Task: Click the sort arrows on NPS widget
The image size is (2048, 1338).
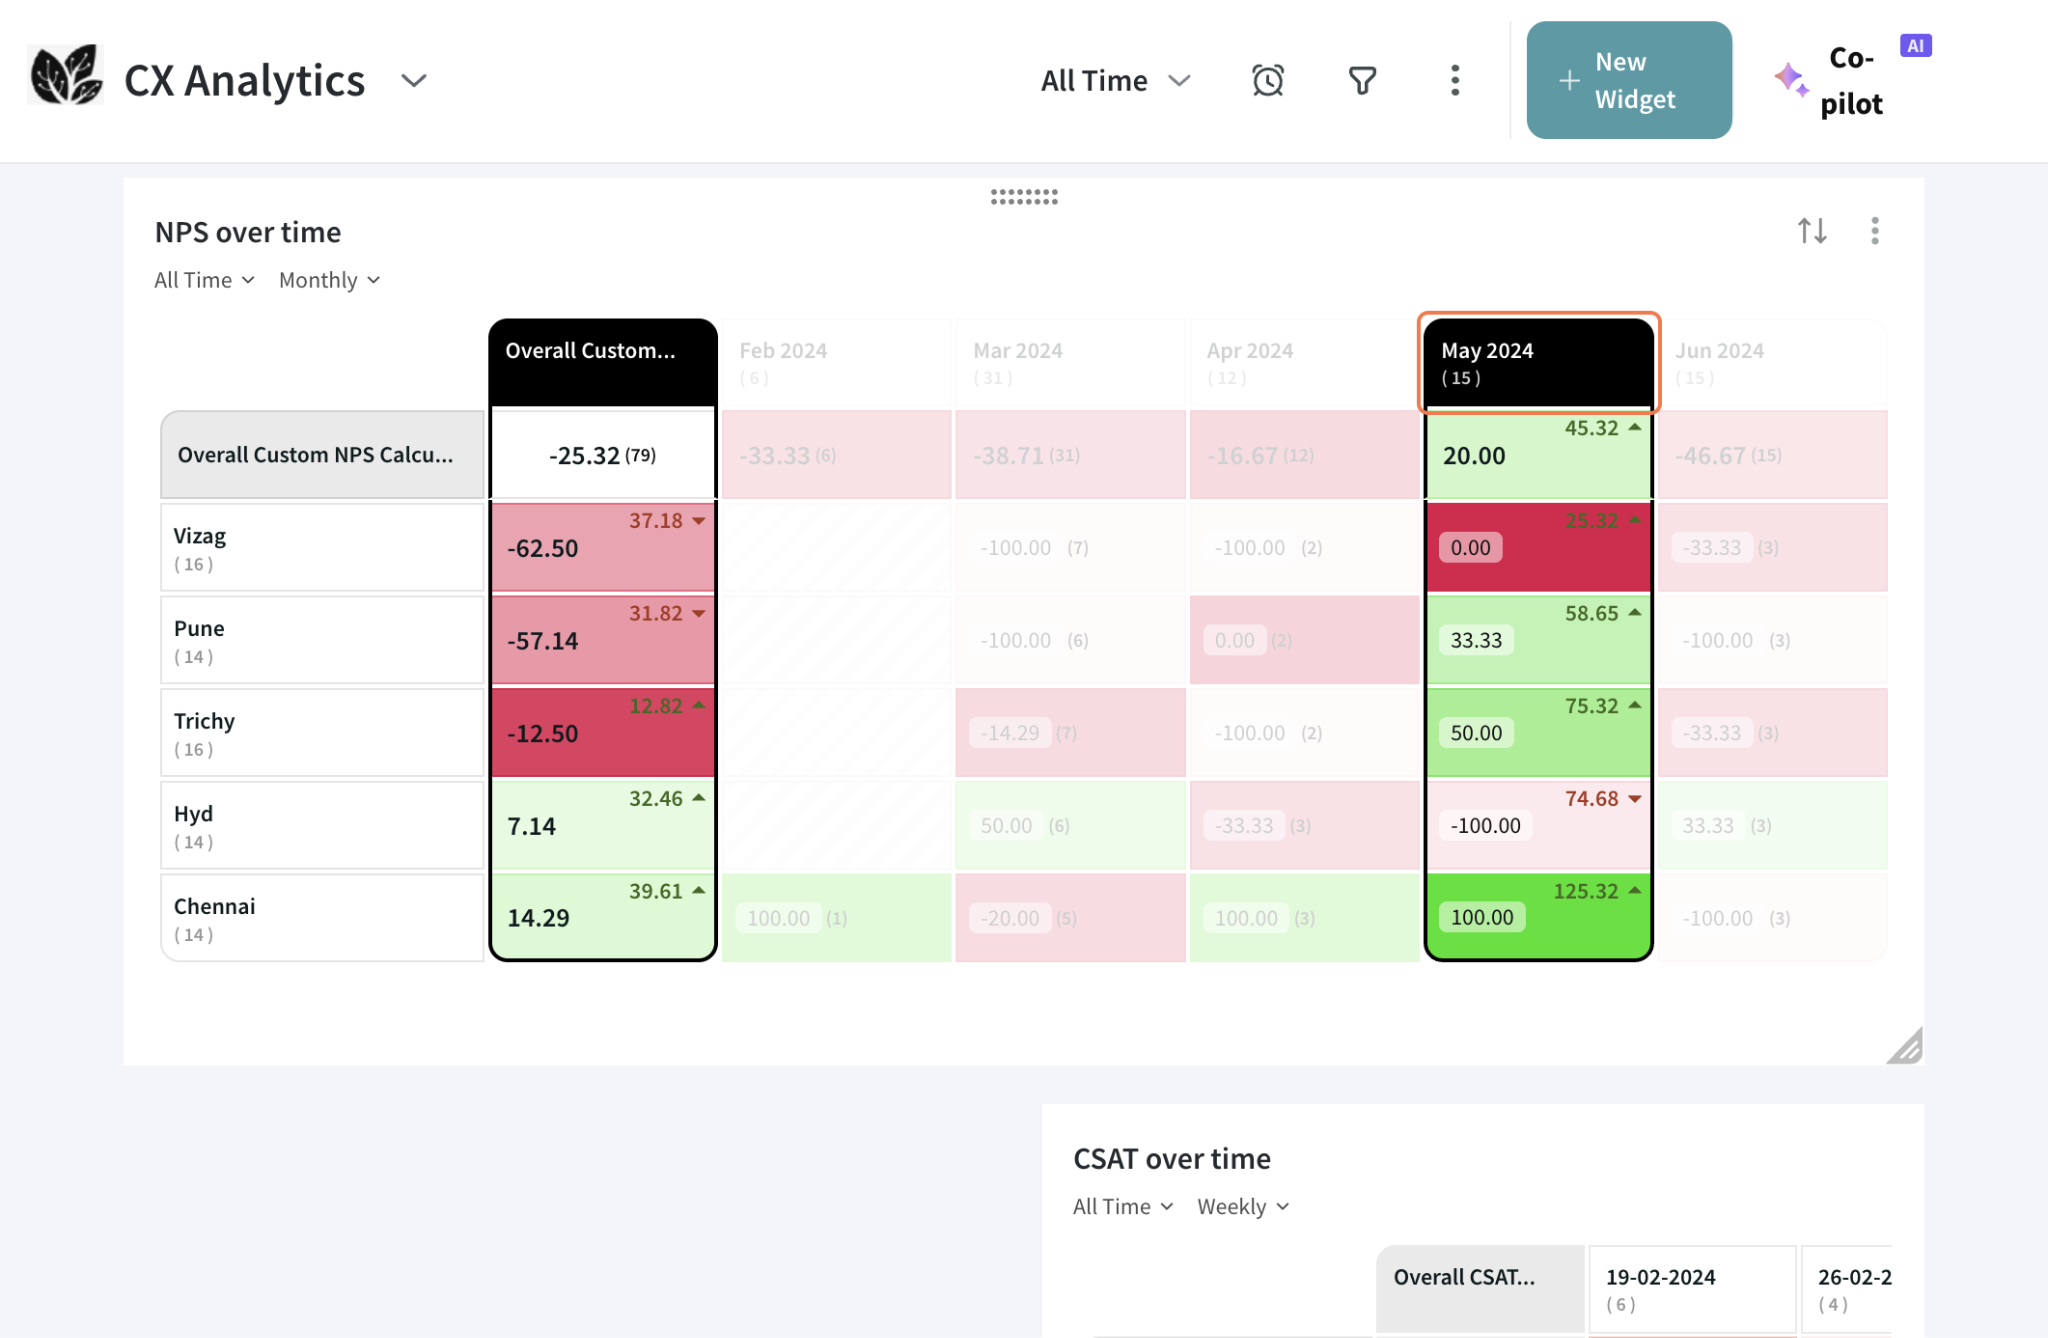Action: (x=1811, y=231)
